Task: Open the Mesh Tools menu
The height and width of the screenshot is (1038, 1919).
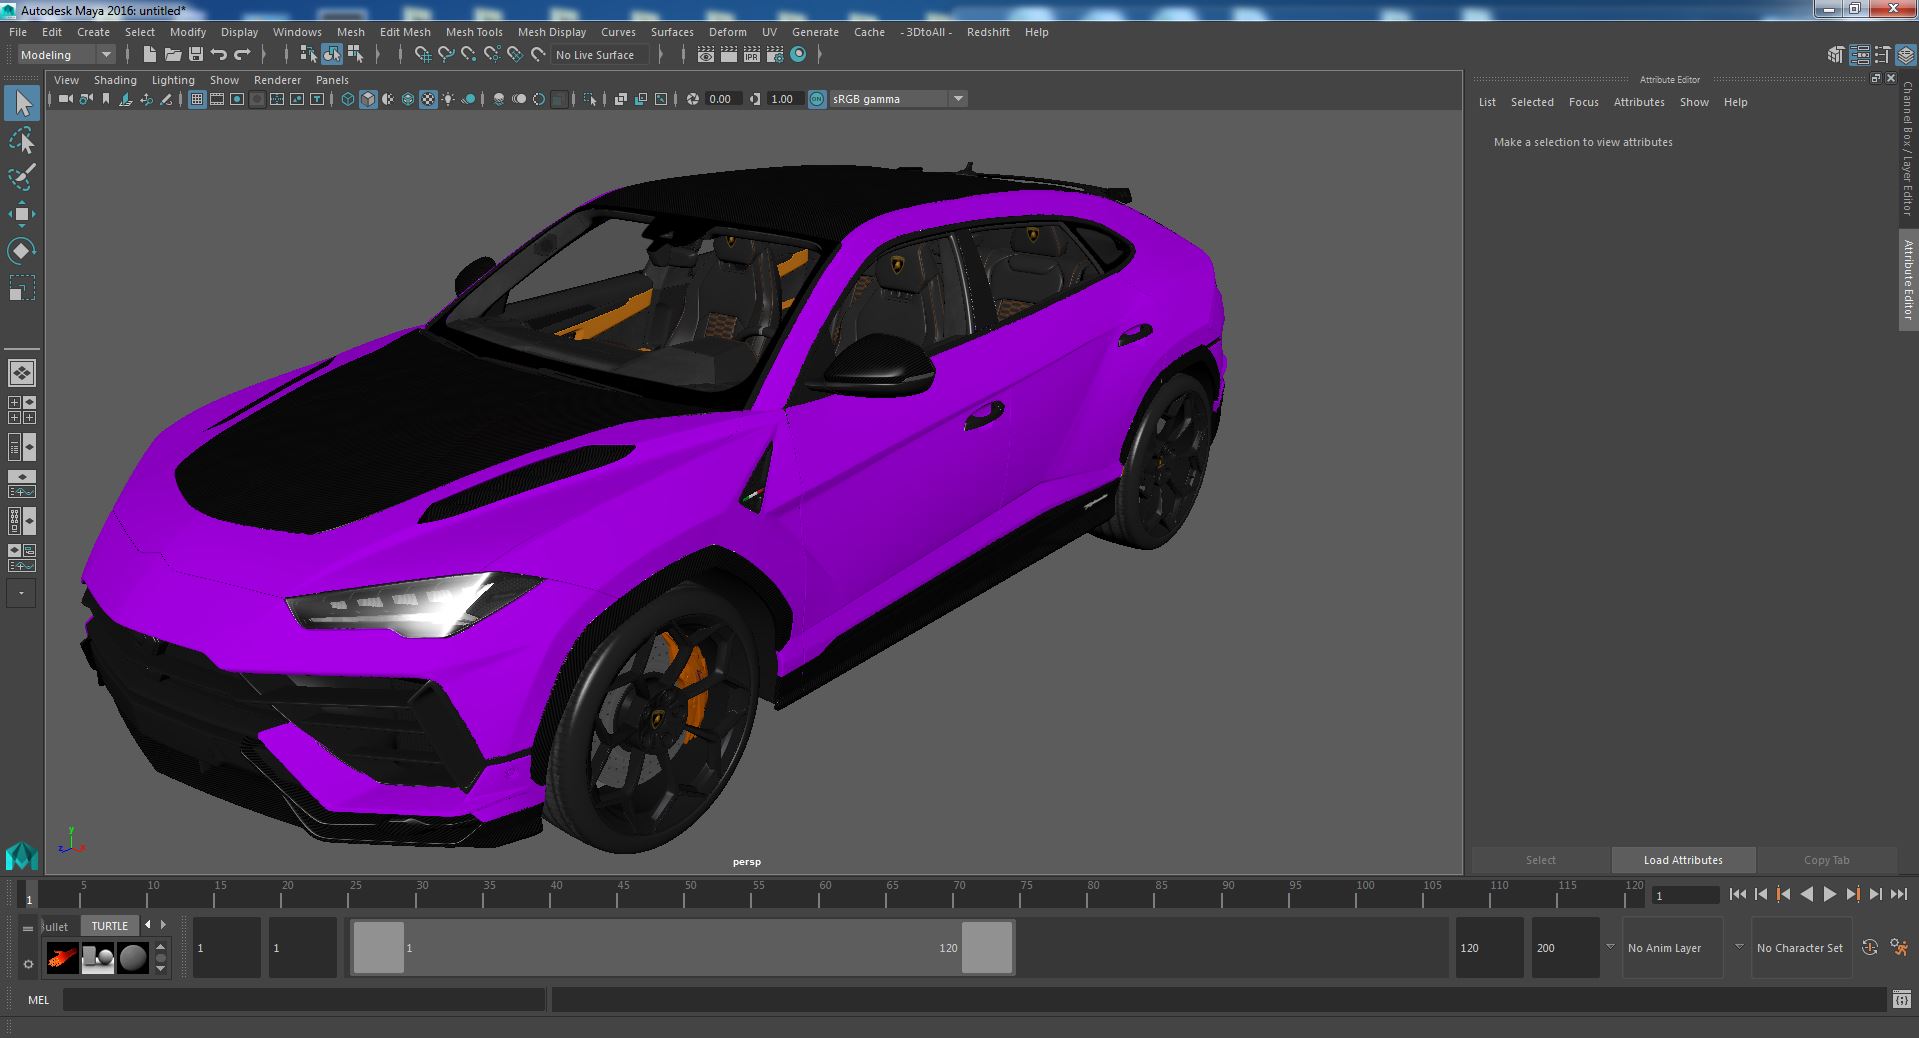Action: [x=474, y=32]
